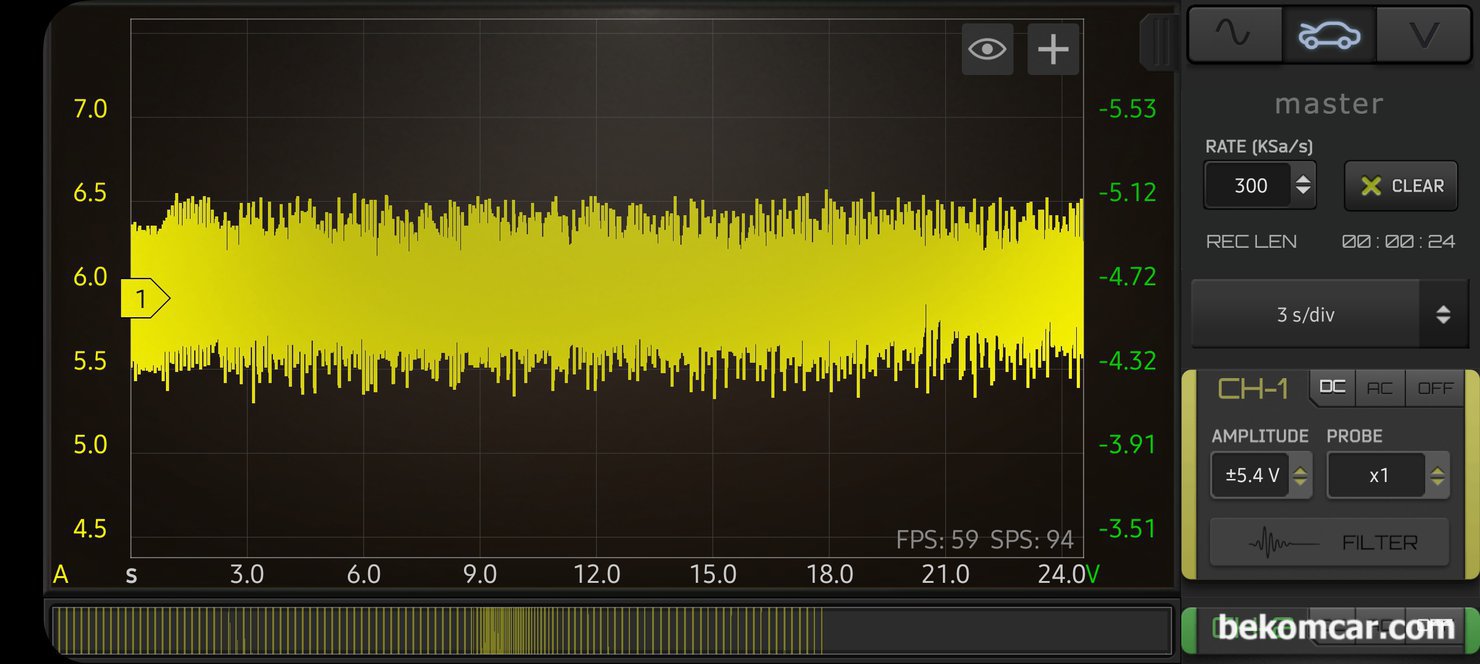
Task: Switch to the car automotive tab
Action: point(1329,35)
